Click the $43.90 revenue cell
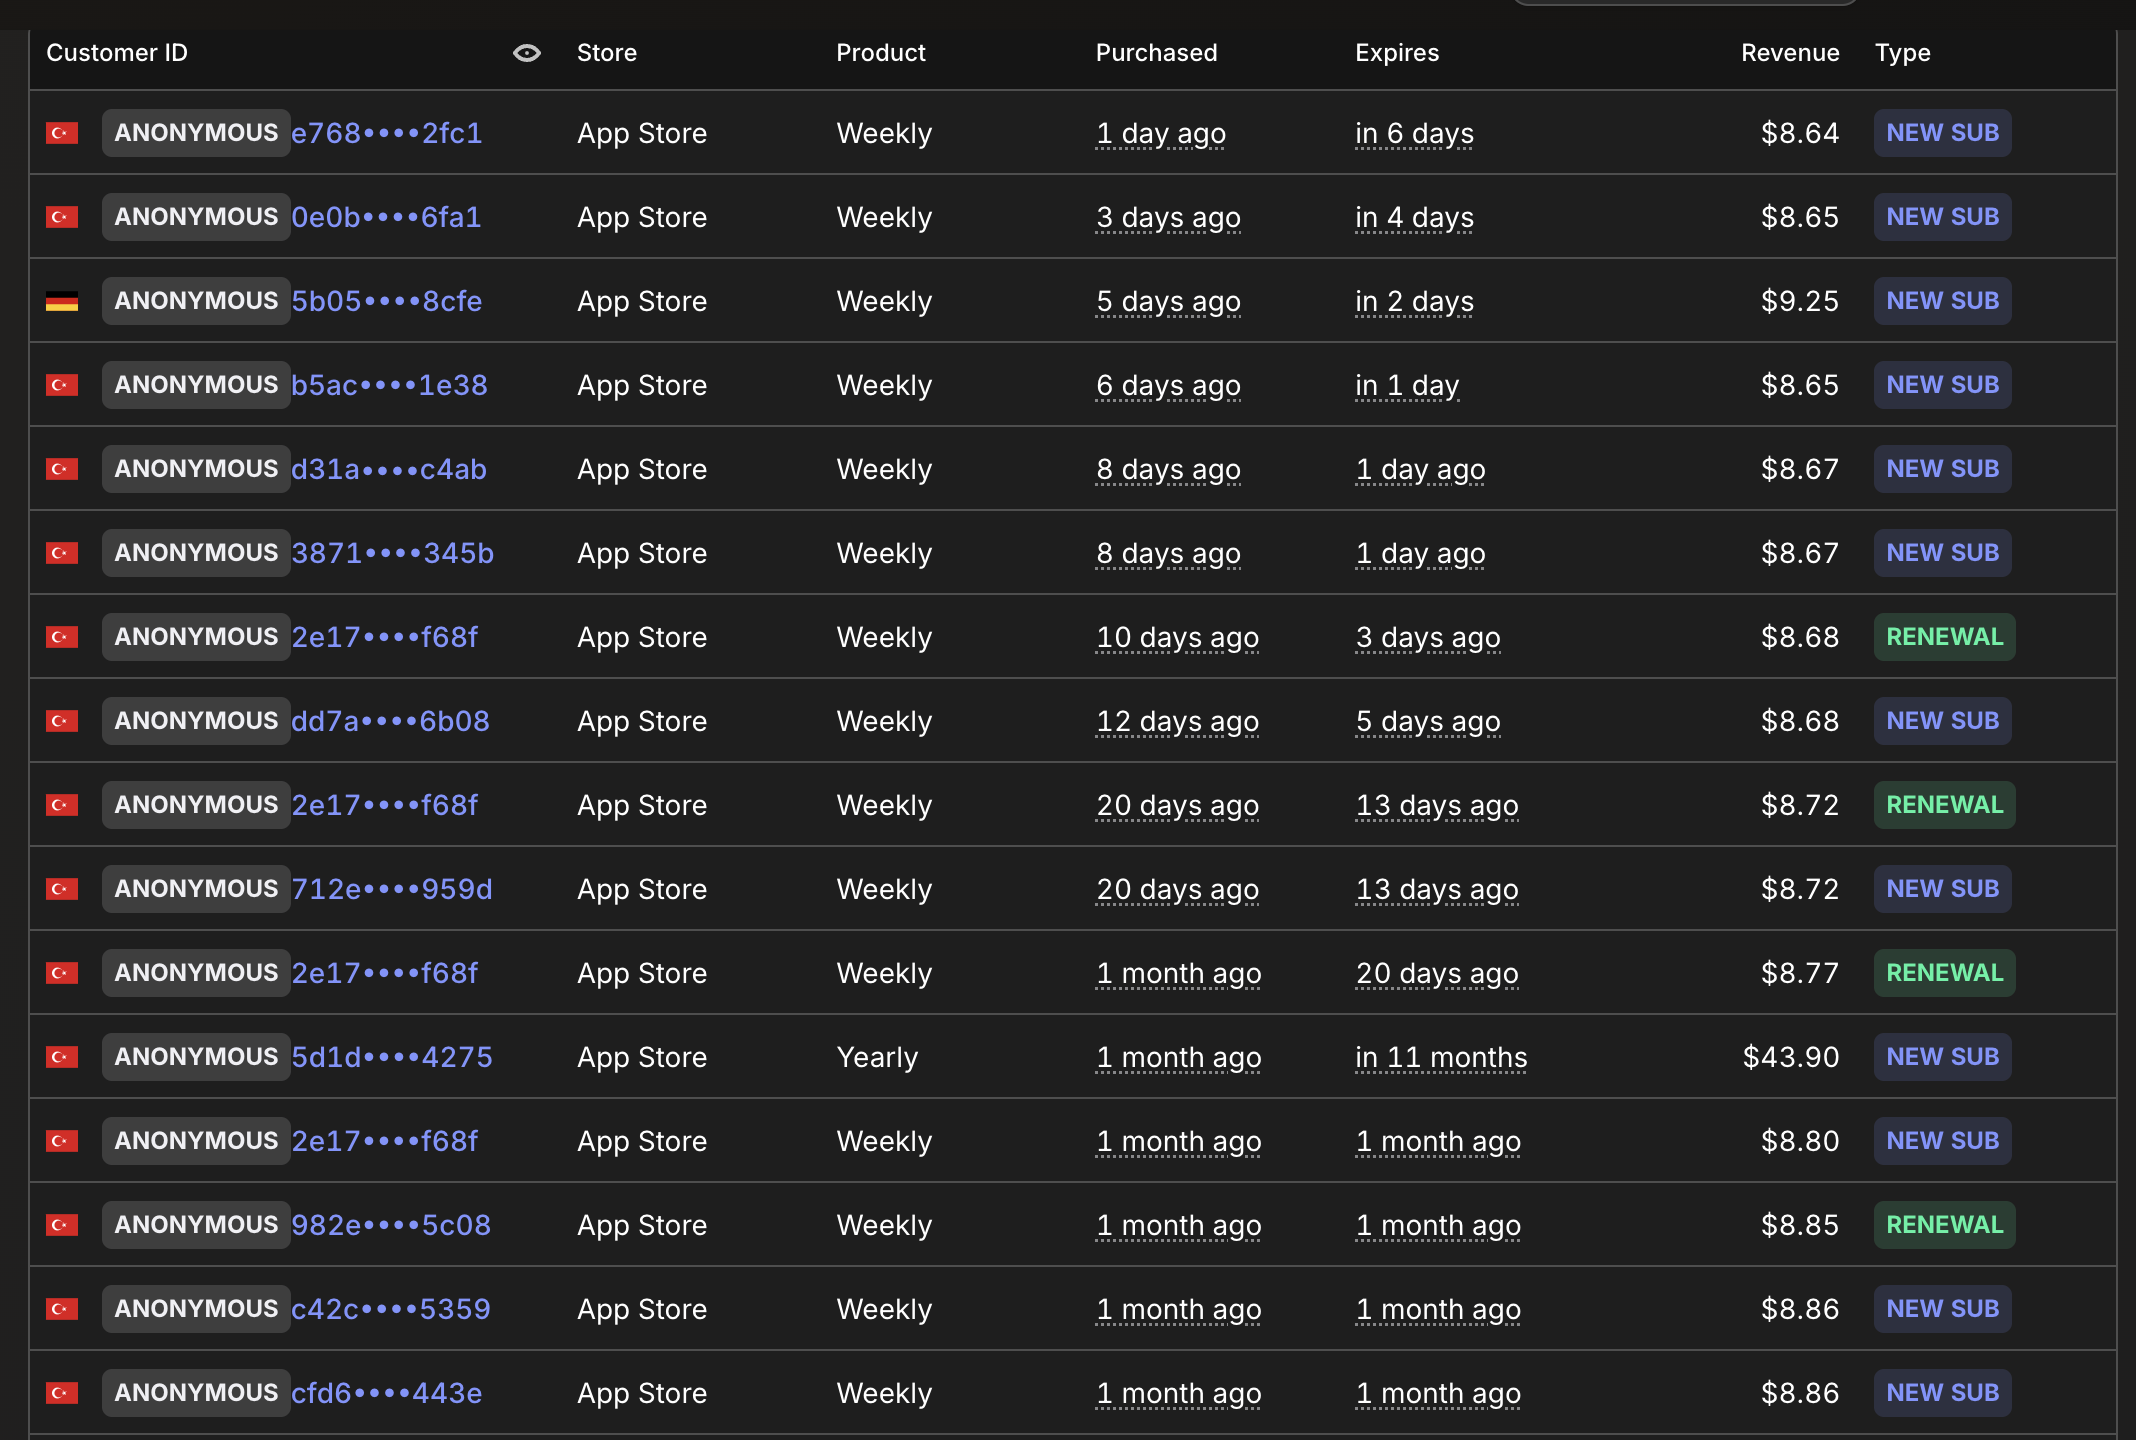Viewport: 2136px width, 1440px height. (1791, 1057)
